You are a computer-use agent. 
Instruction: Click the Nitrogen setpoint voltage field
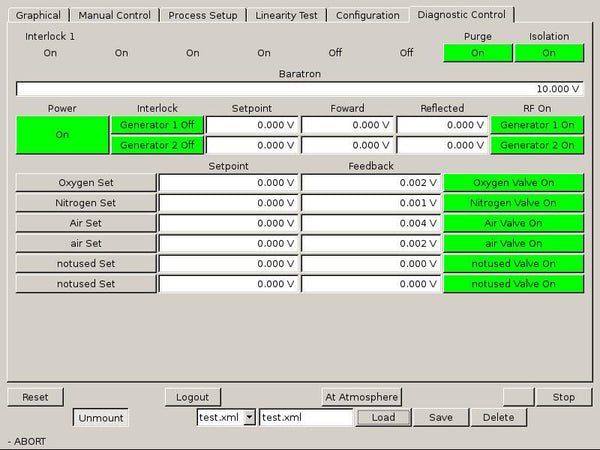[228, 203]
